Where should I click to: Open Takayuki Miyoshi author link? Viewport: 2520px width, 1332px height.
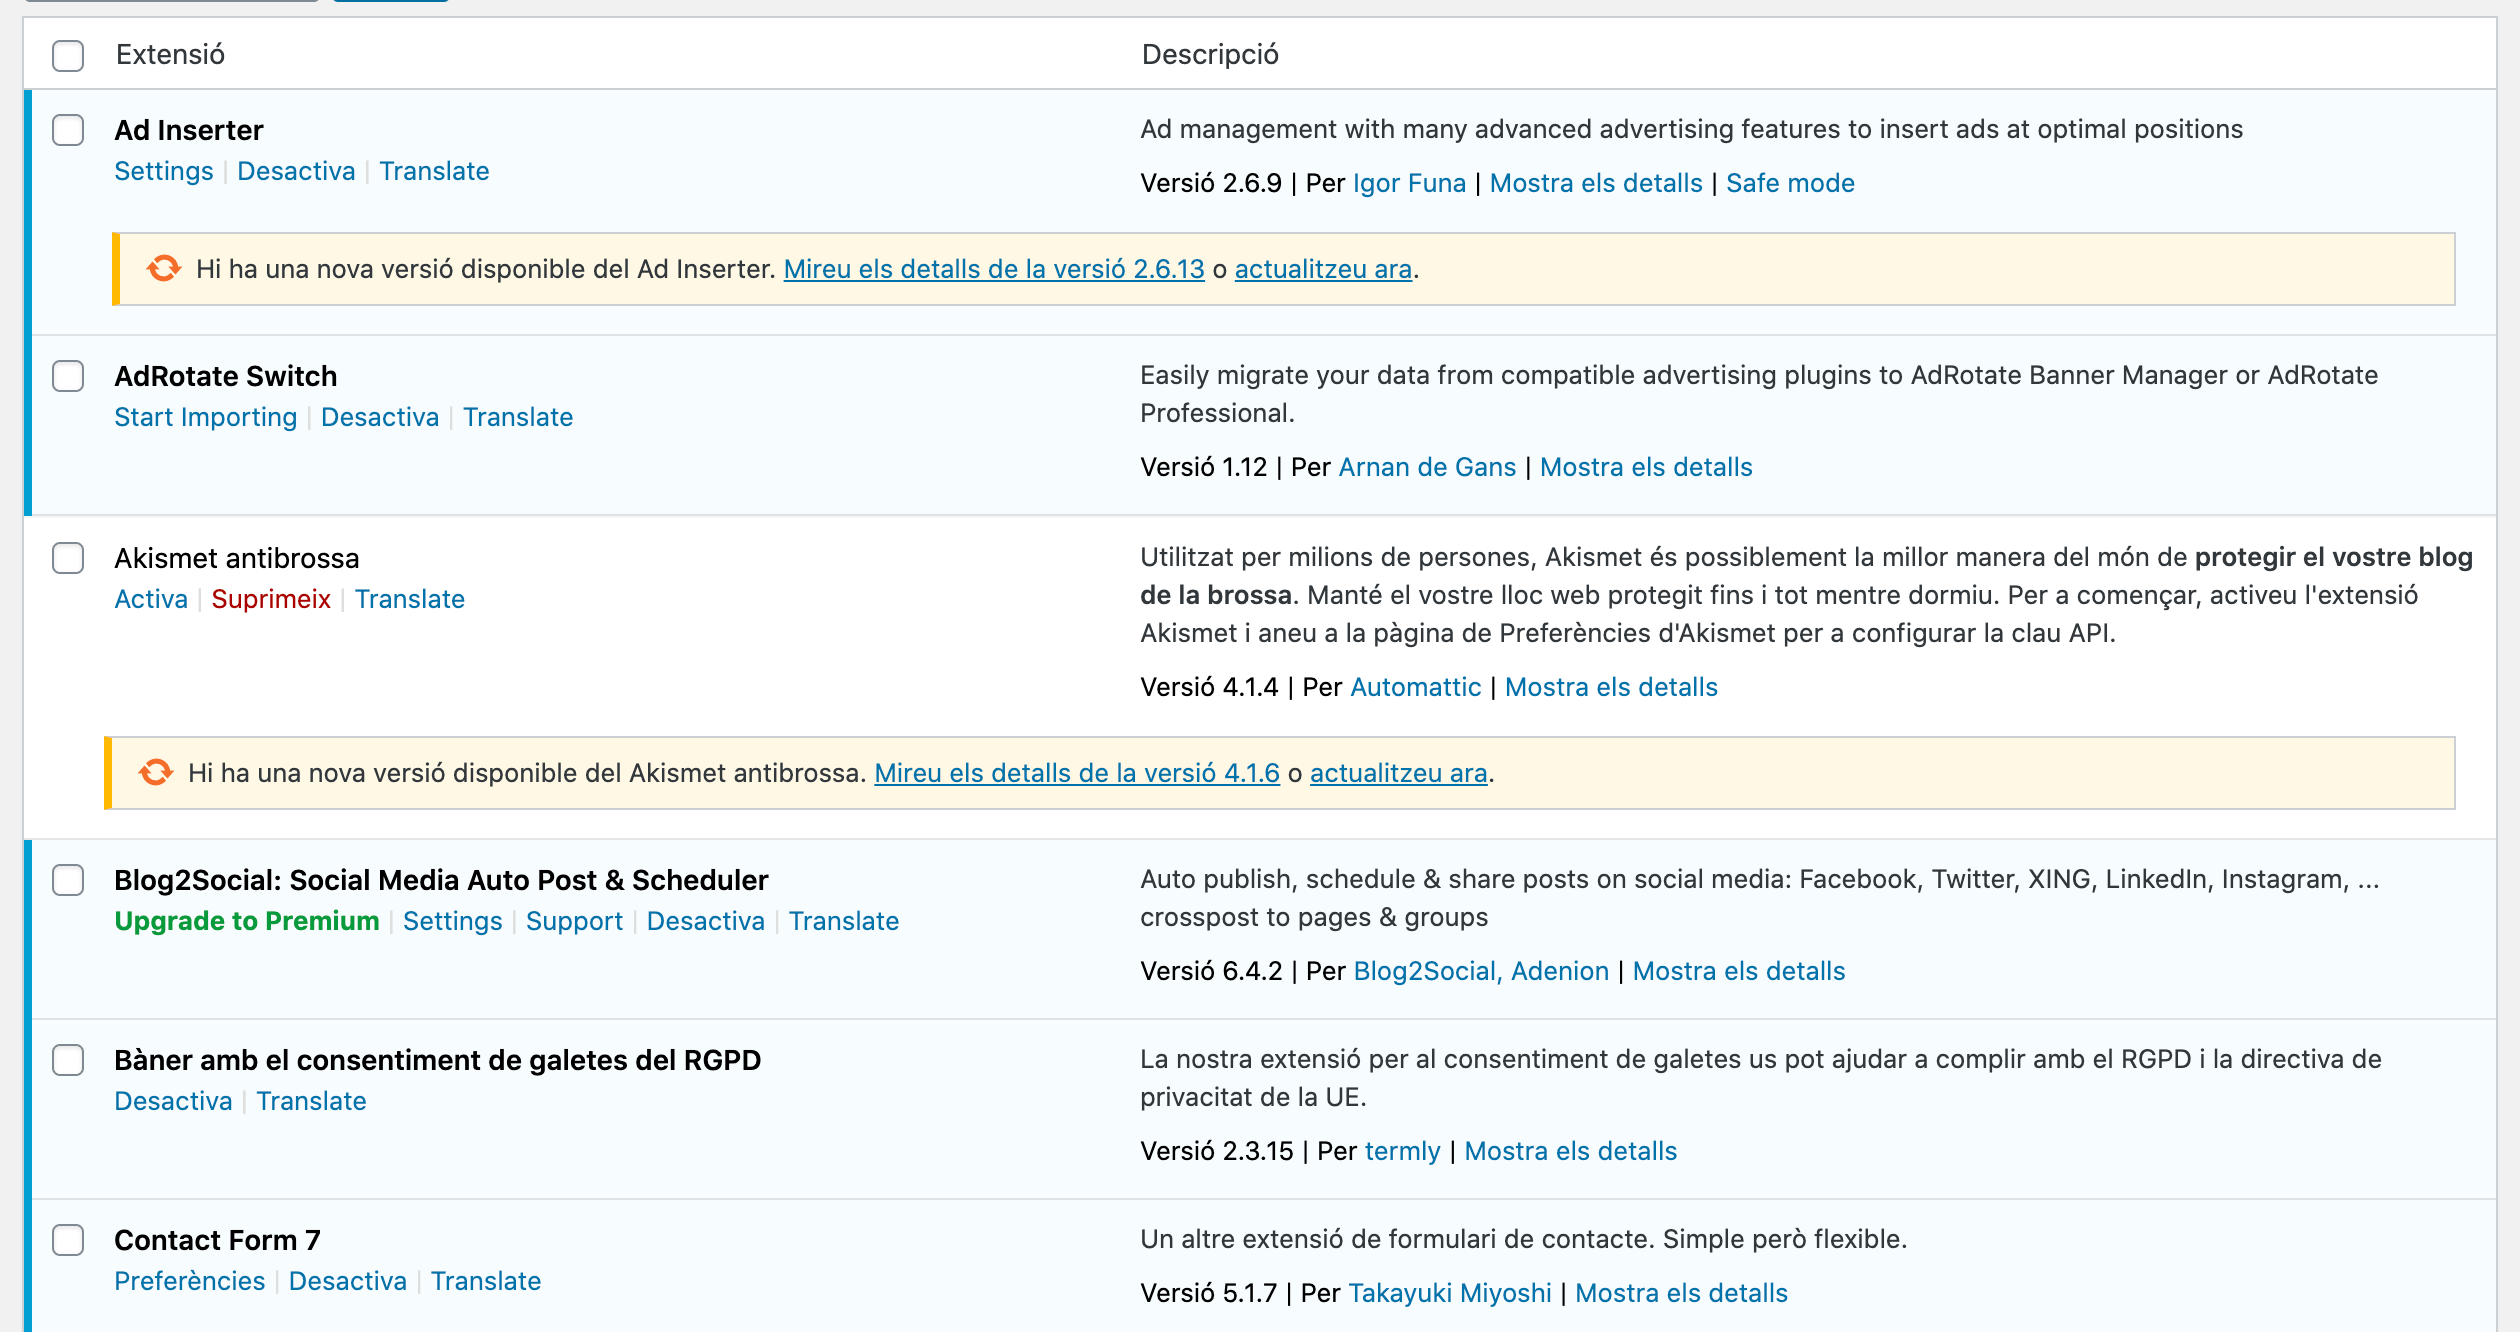(1450, 1293)
